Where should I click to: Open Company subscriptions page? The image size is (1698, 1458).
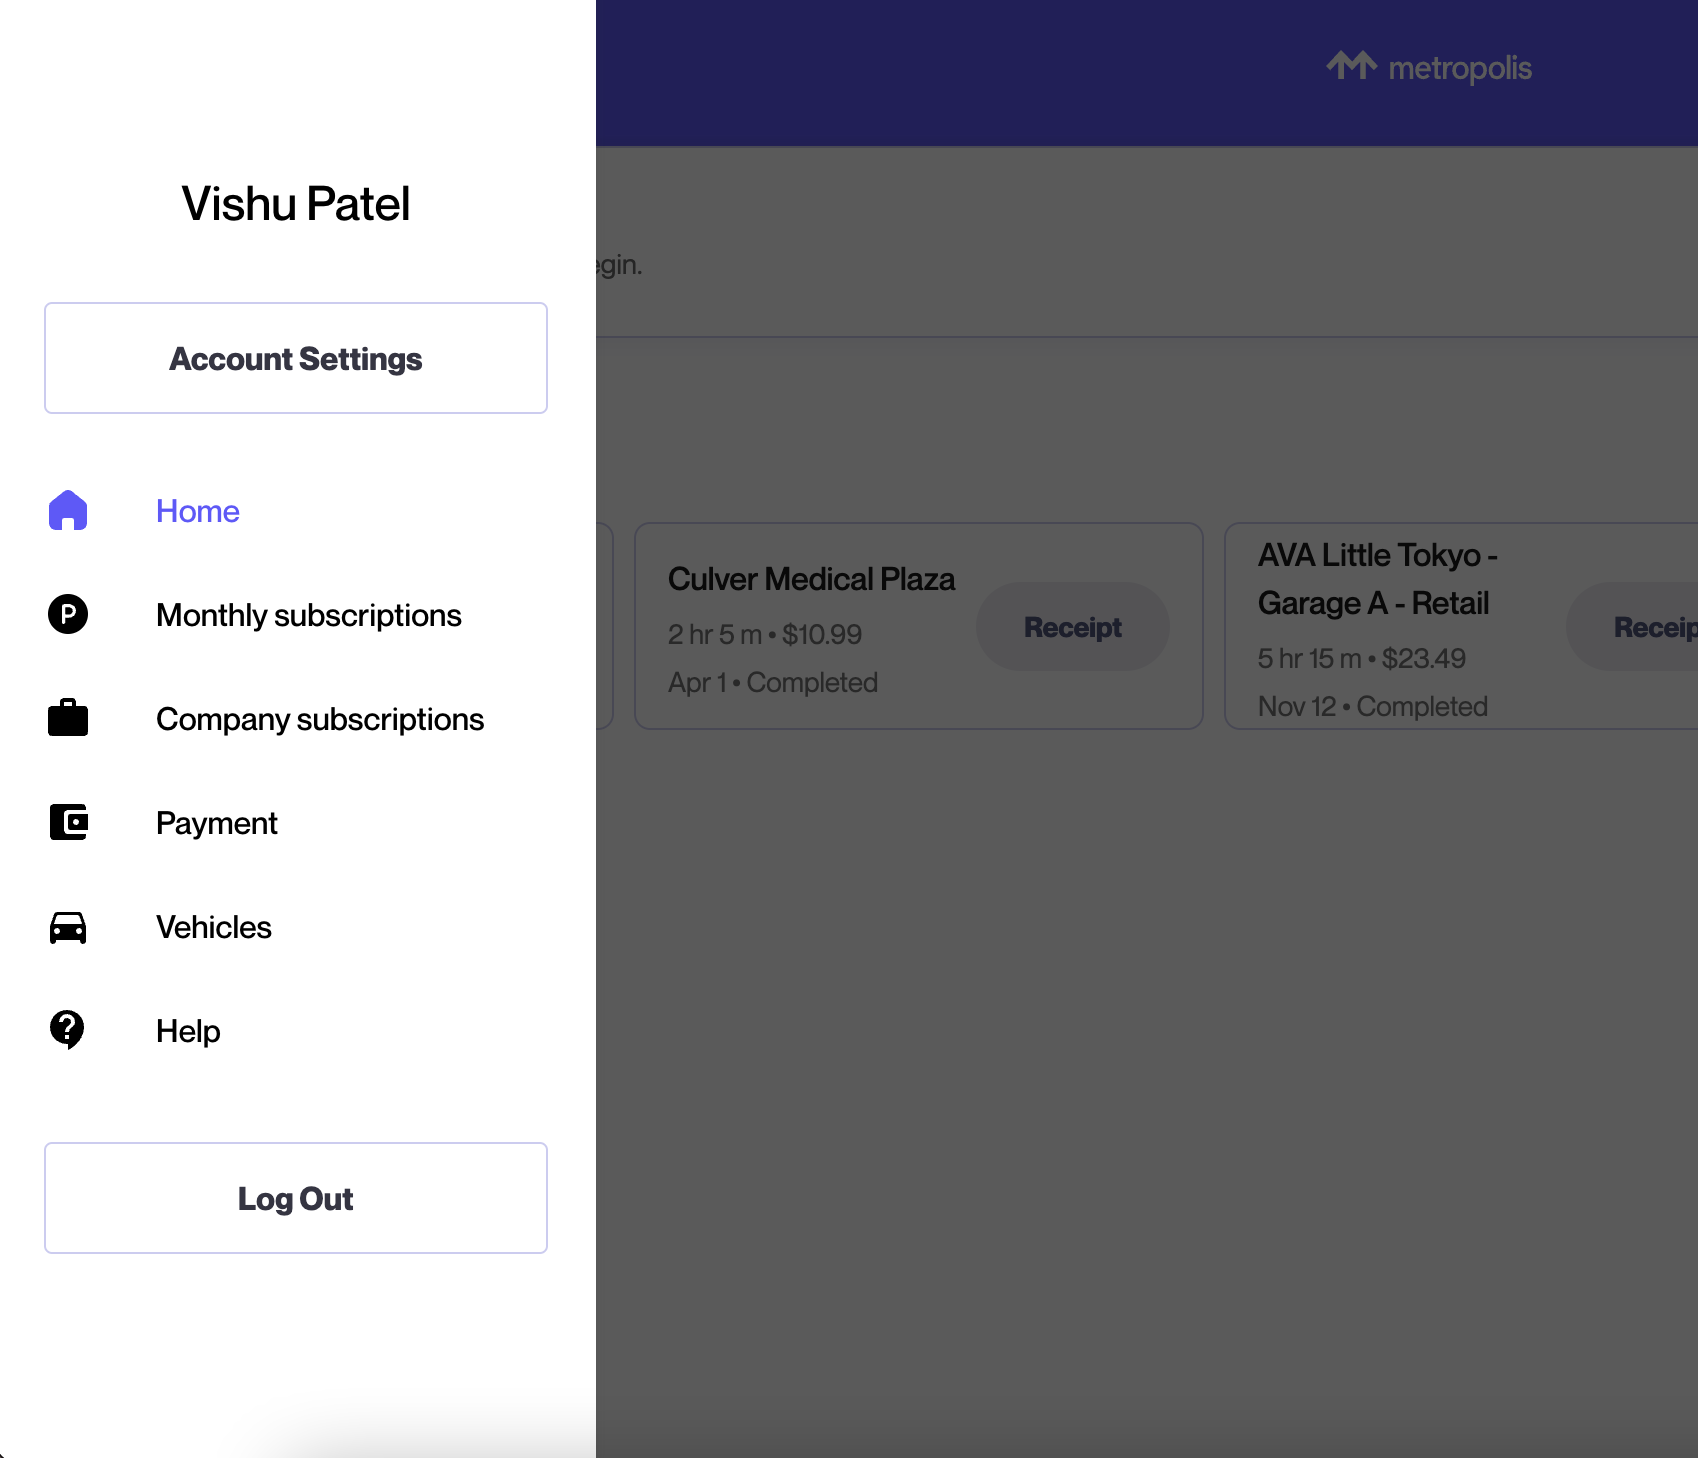320,719
